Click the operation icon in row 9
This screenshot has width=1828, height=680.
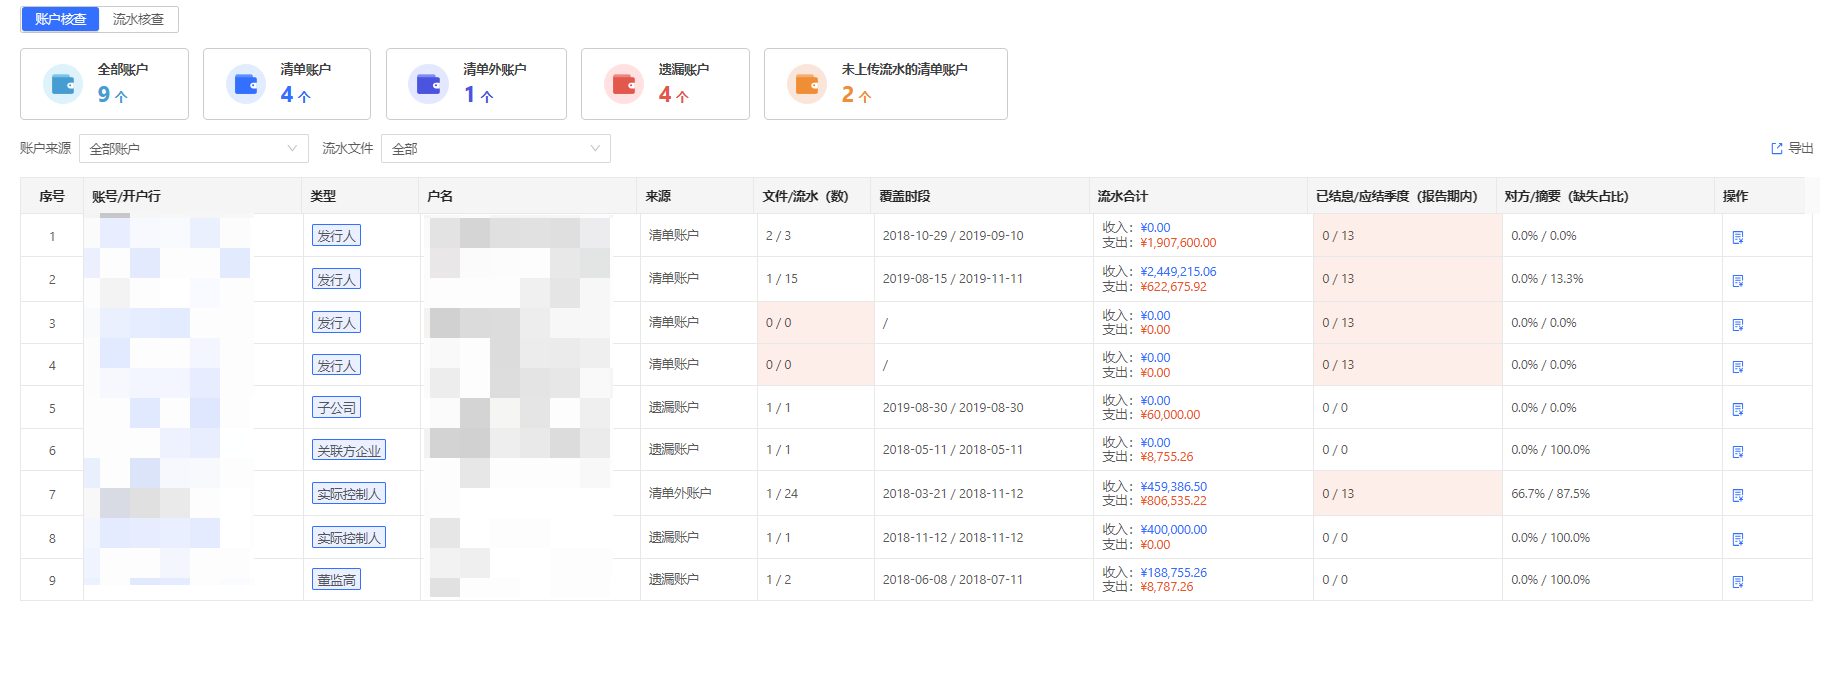(x=1737, y=581)
